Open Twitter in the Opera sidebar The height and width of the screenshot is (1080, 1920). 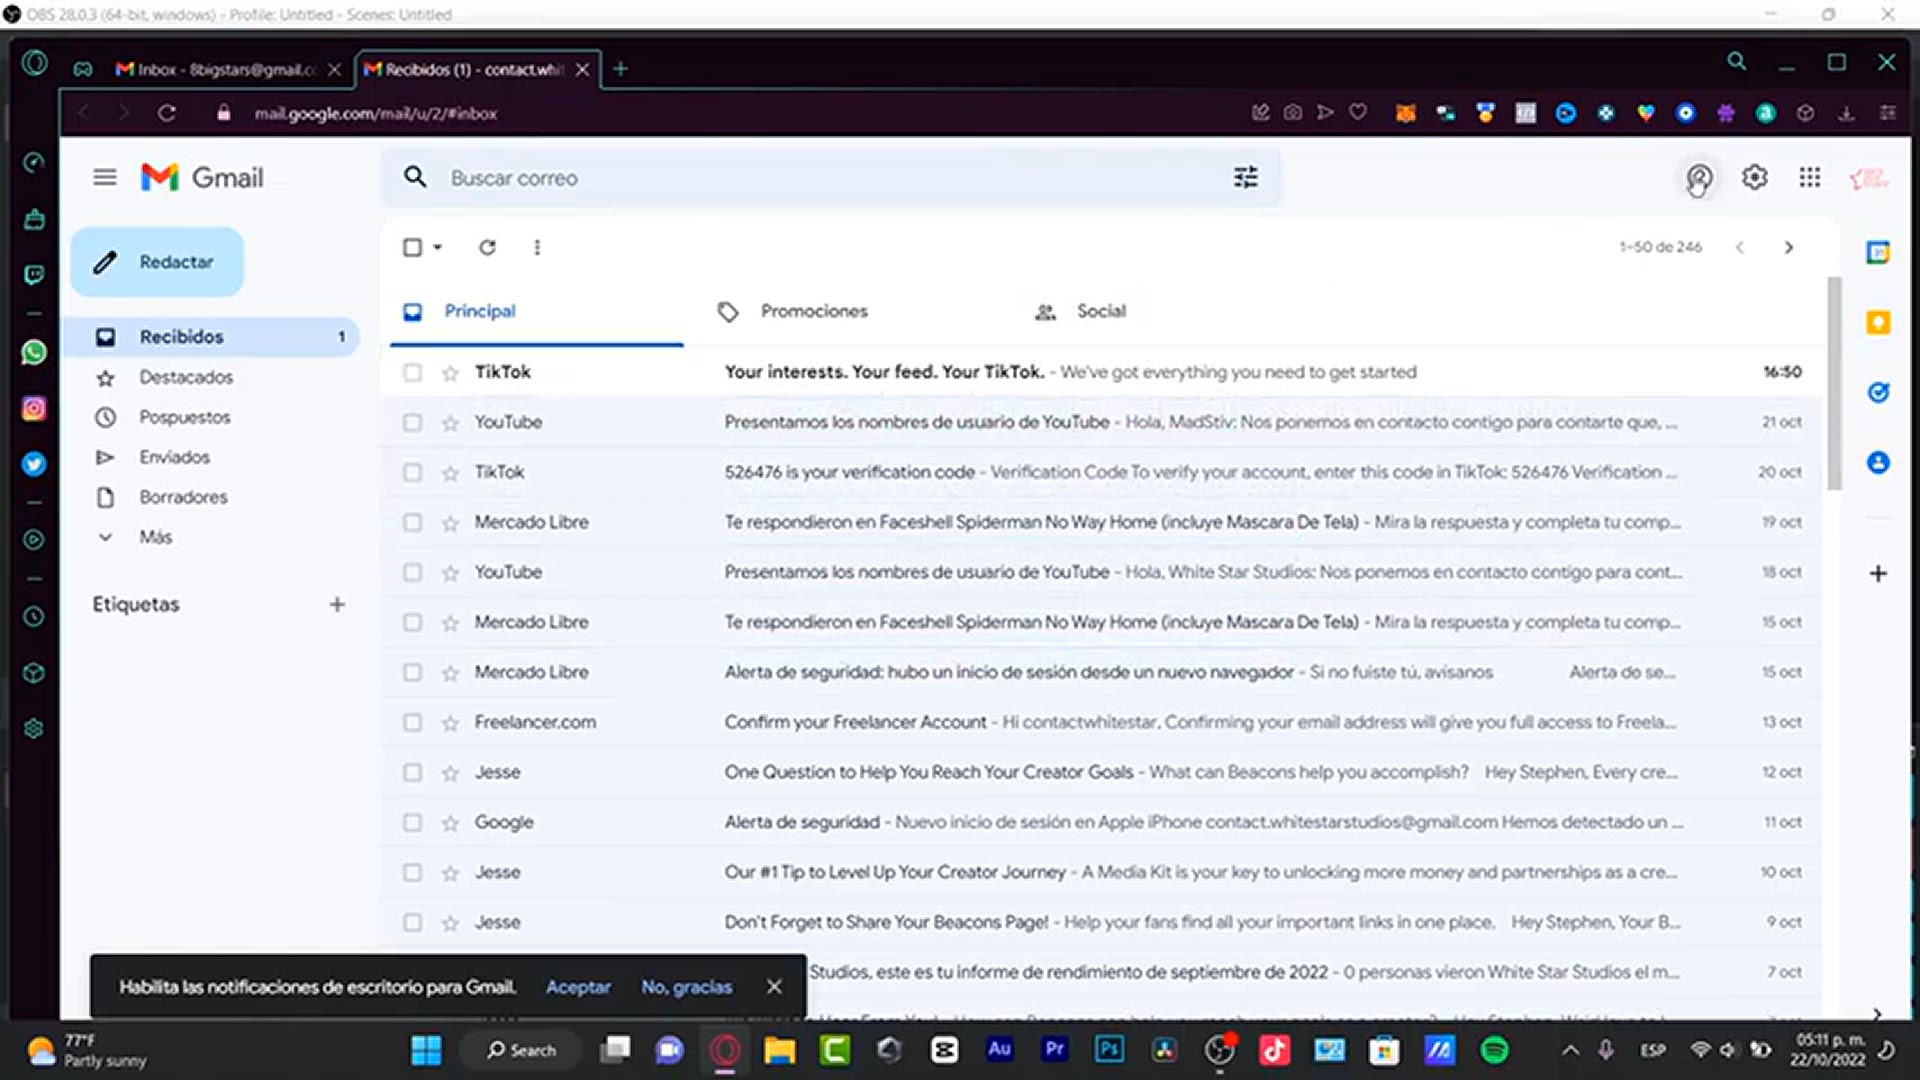click(x=34, y=464)
